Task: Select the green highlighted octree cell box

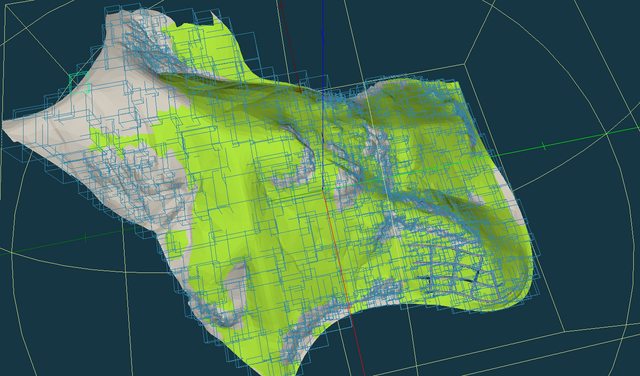Action: [79, 82]
